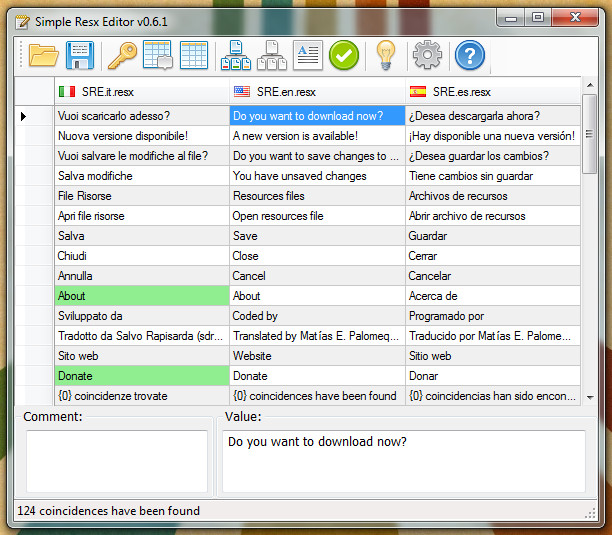The width and height of the screenshot is (612, 535).
Task: Select cell 'Apri file risorse'
Action: pyautogui.click(x=142, y=216)
